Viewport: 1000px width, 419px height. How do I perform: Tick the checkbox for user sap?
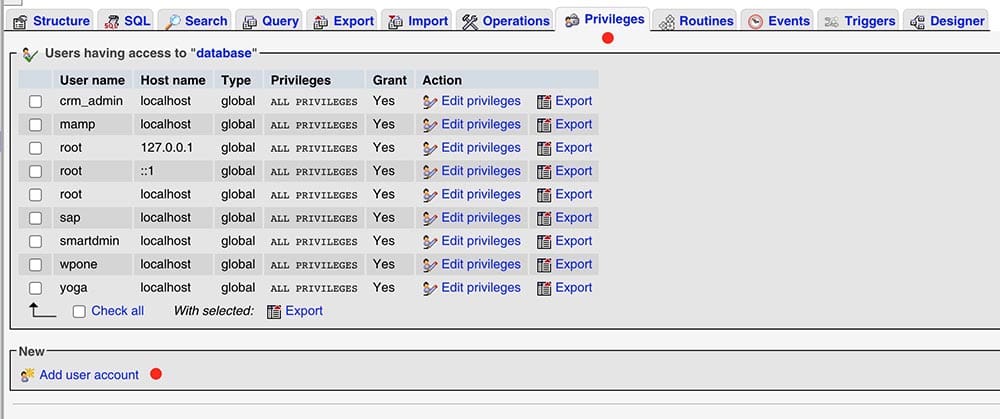tap(36, 218)
